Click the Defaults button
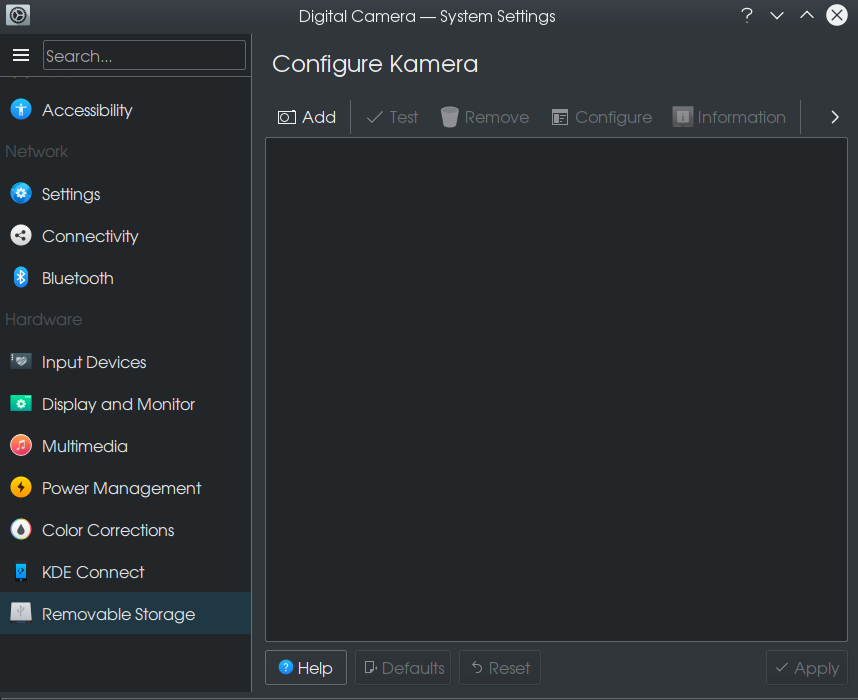Image resolution: width=858 pixels, height=700 pixels. 403,668
